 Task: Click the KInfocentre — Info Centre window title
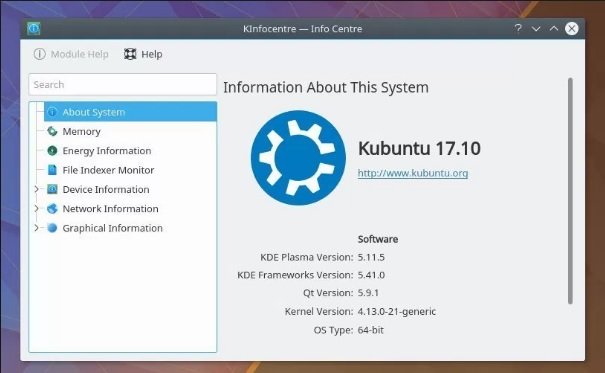click(x=302, y=29)
